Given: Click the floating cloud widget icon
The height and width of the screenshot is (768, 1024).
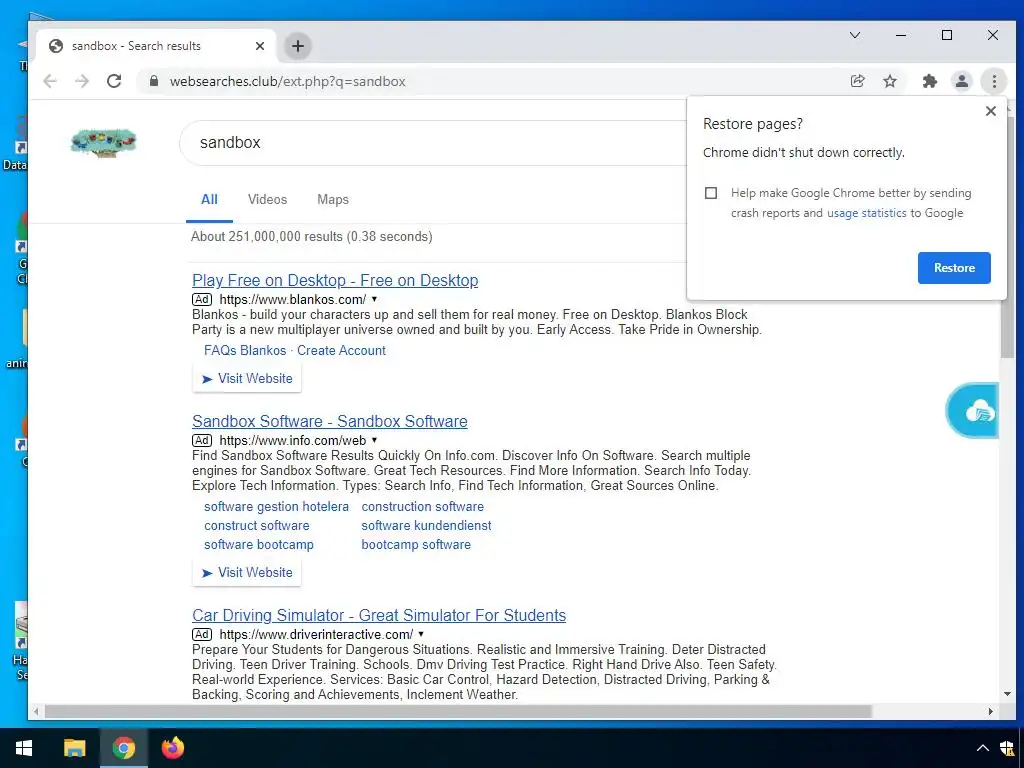Looking at the screenshot, I should point(972,410).
